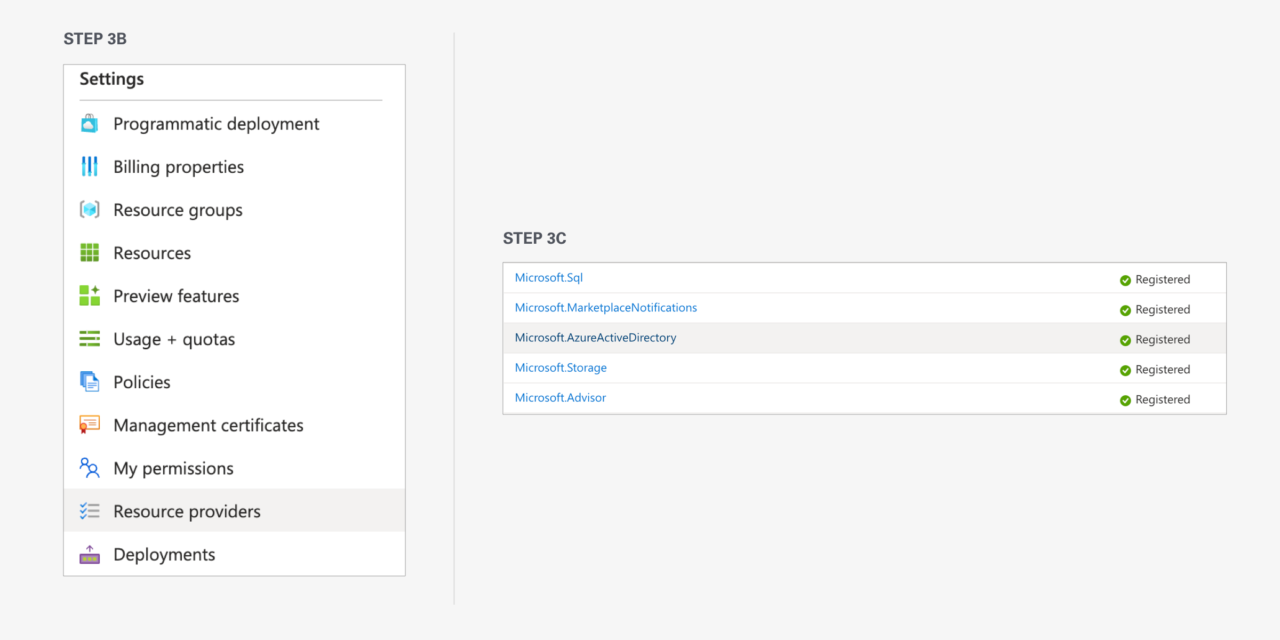This screenshot has width=1280, height=640.
Task: Click Registered status text for Microsoft.AzureActiveDirectory
Action: point(1163,340)
